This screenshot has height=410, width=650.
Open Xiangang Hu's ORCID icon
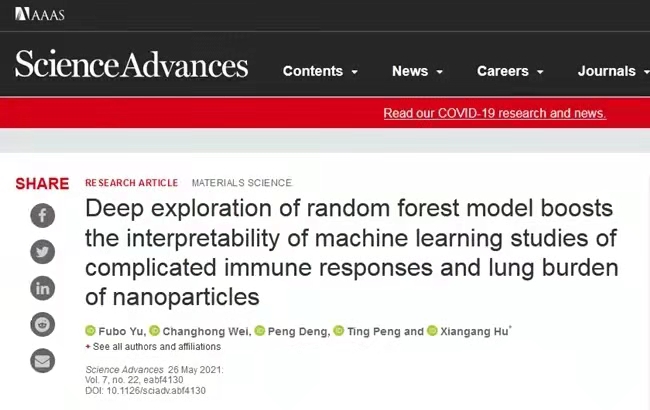[x=432, y=331]
